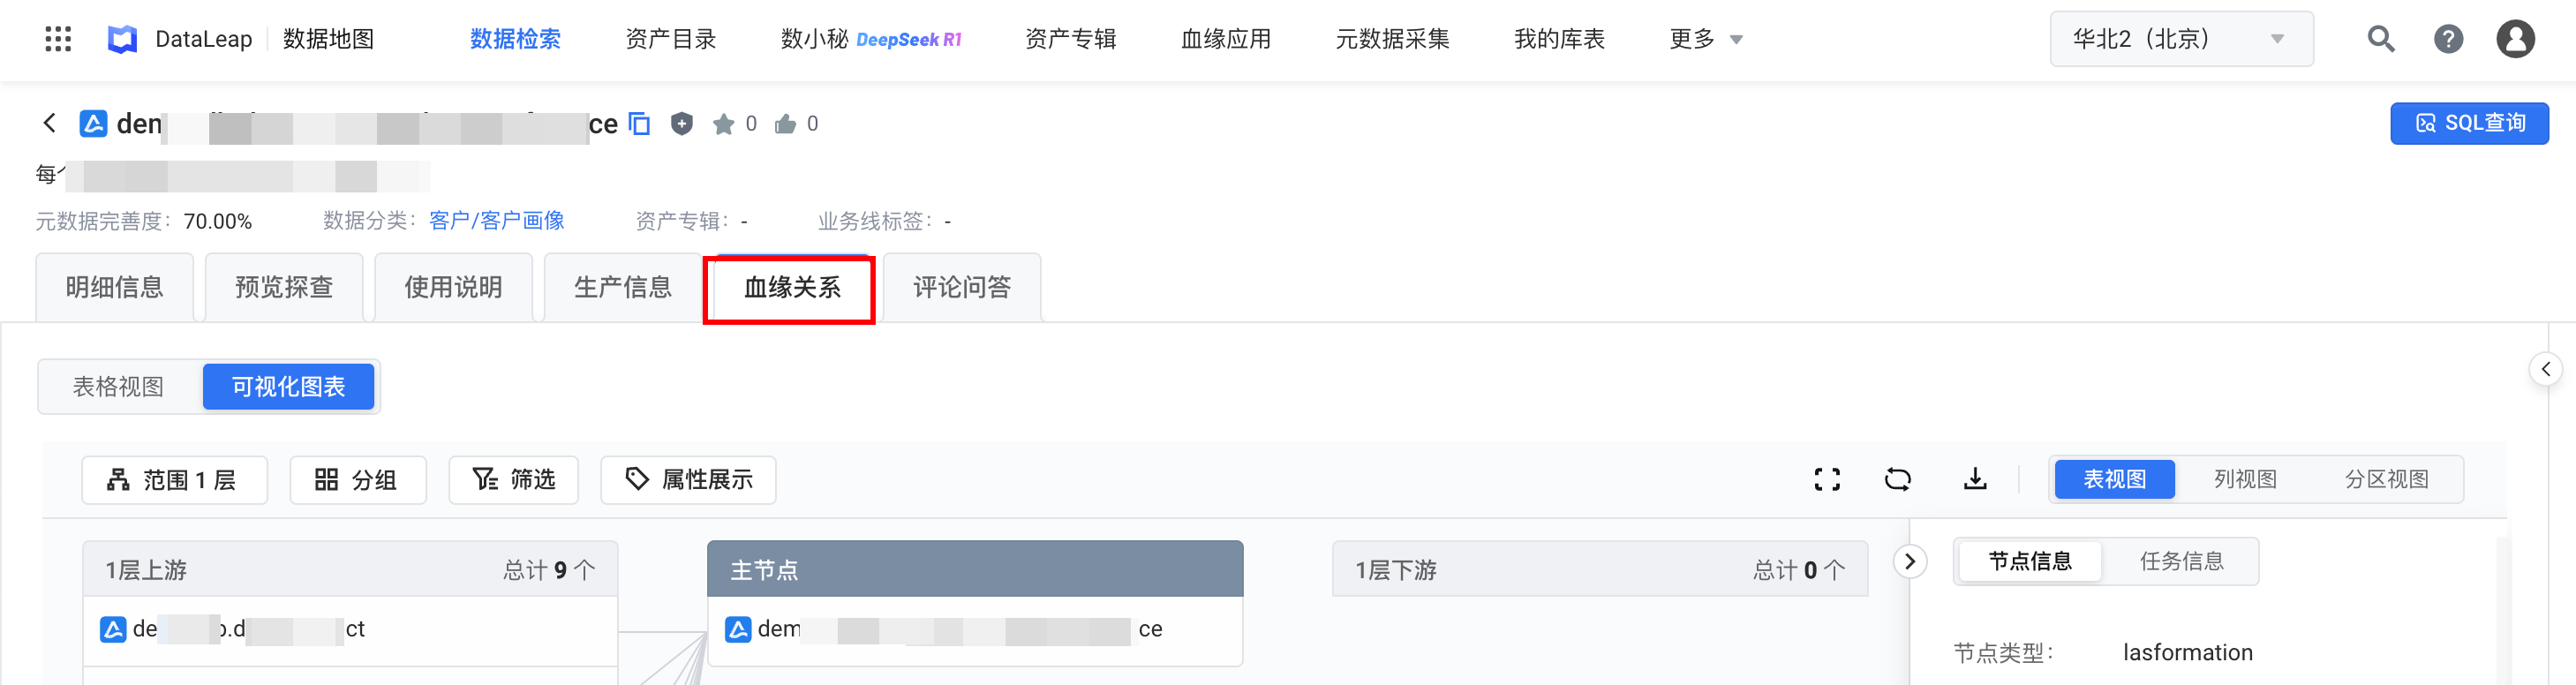Open the 任务信息 tab
This screenshot has width=2576, height=685.
(2181, 561)
